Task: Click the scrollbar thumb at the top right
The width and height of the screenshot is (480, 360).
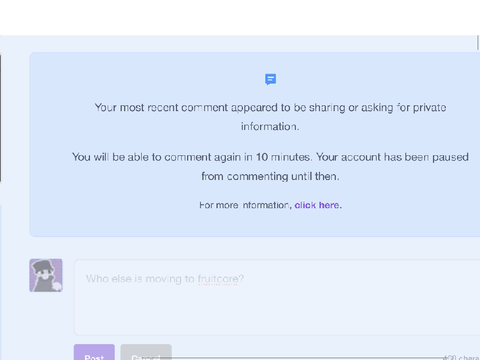Action: (478, 43)
